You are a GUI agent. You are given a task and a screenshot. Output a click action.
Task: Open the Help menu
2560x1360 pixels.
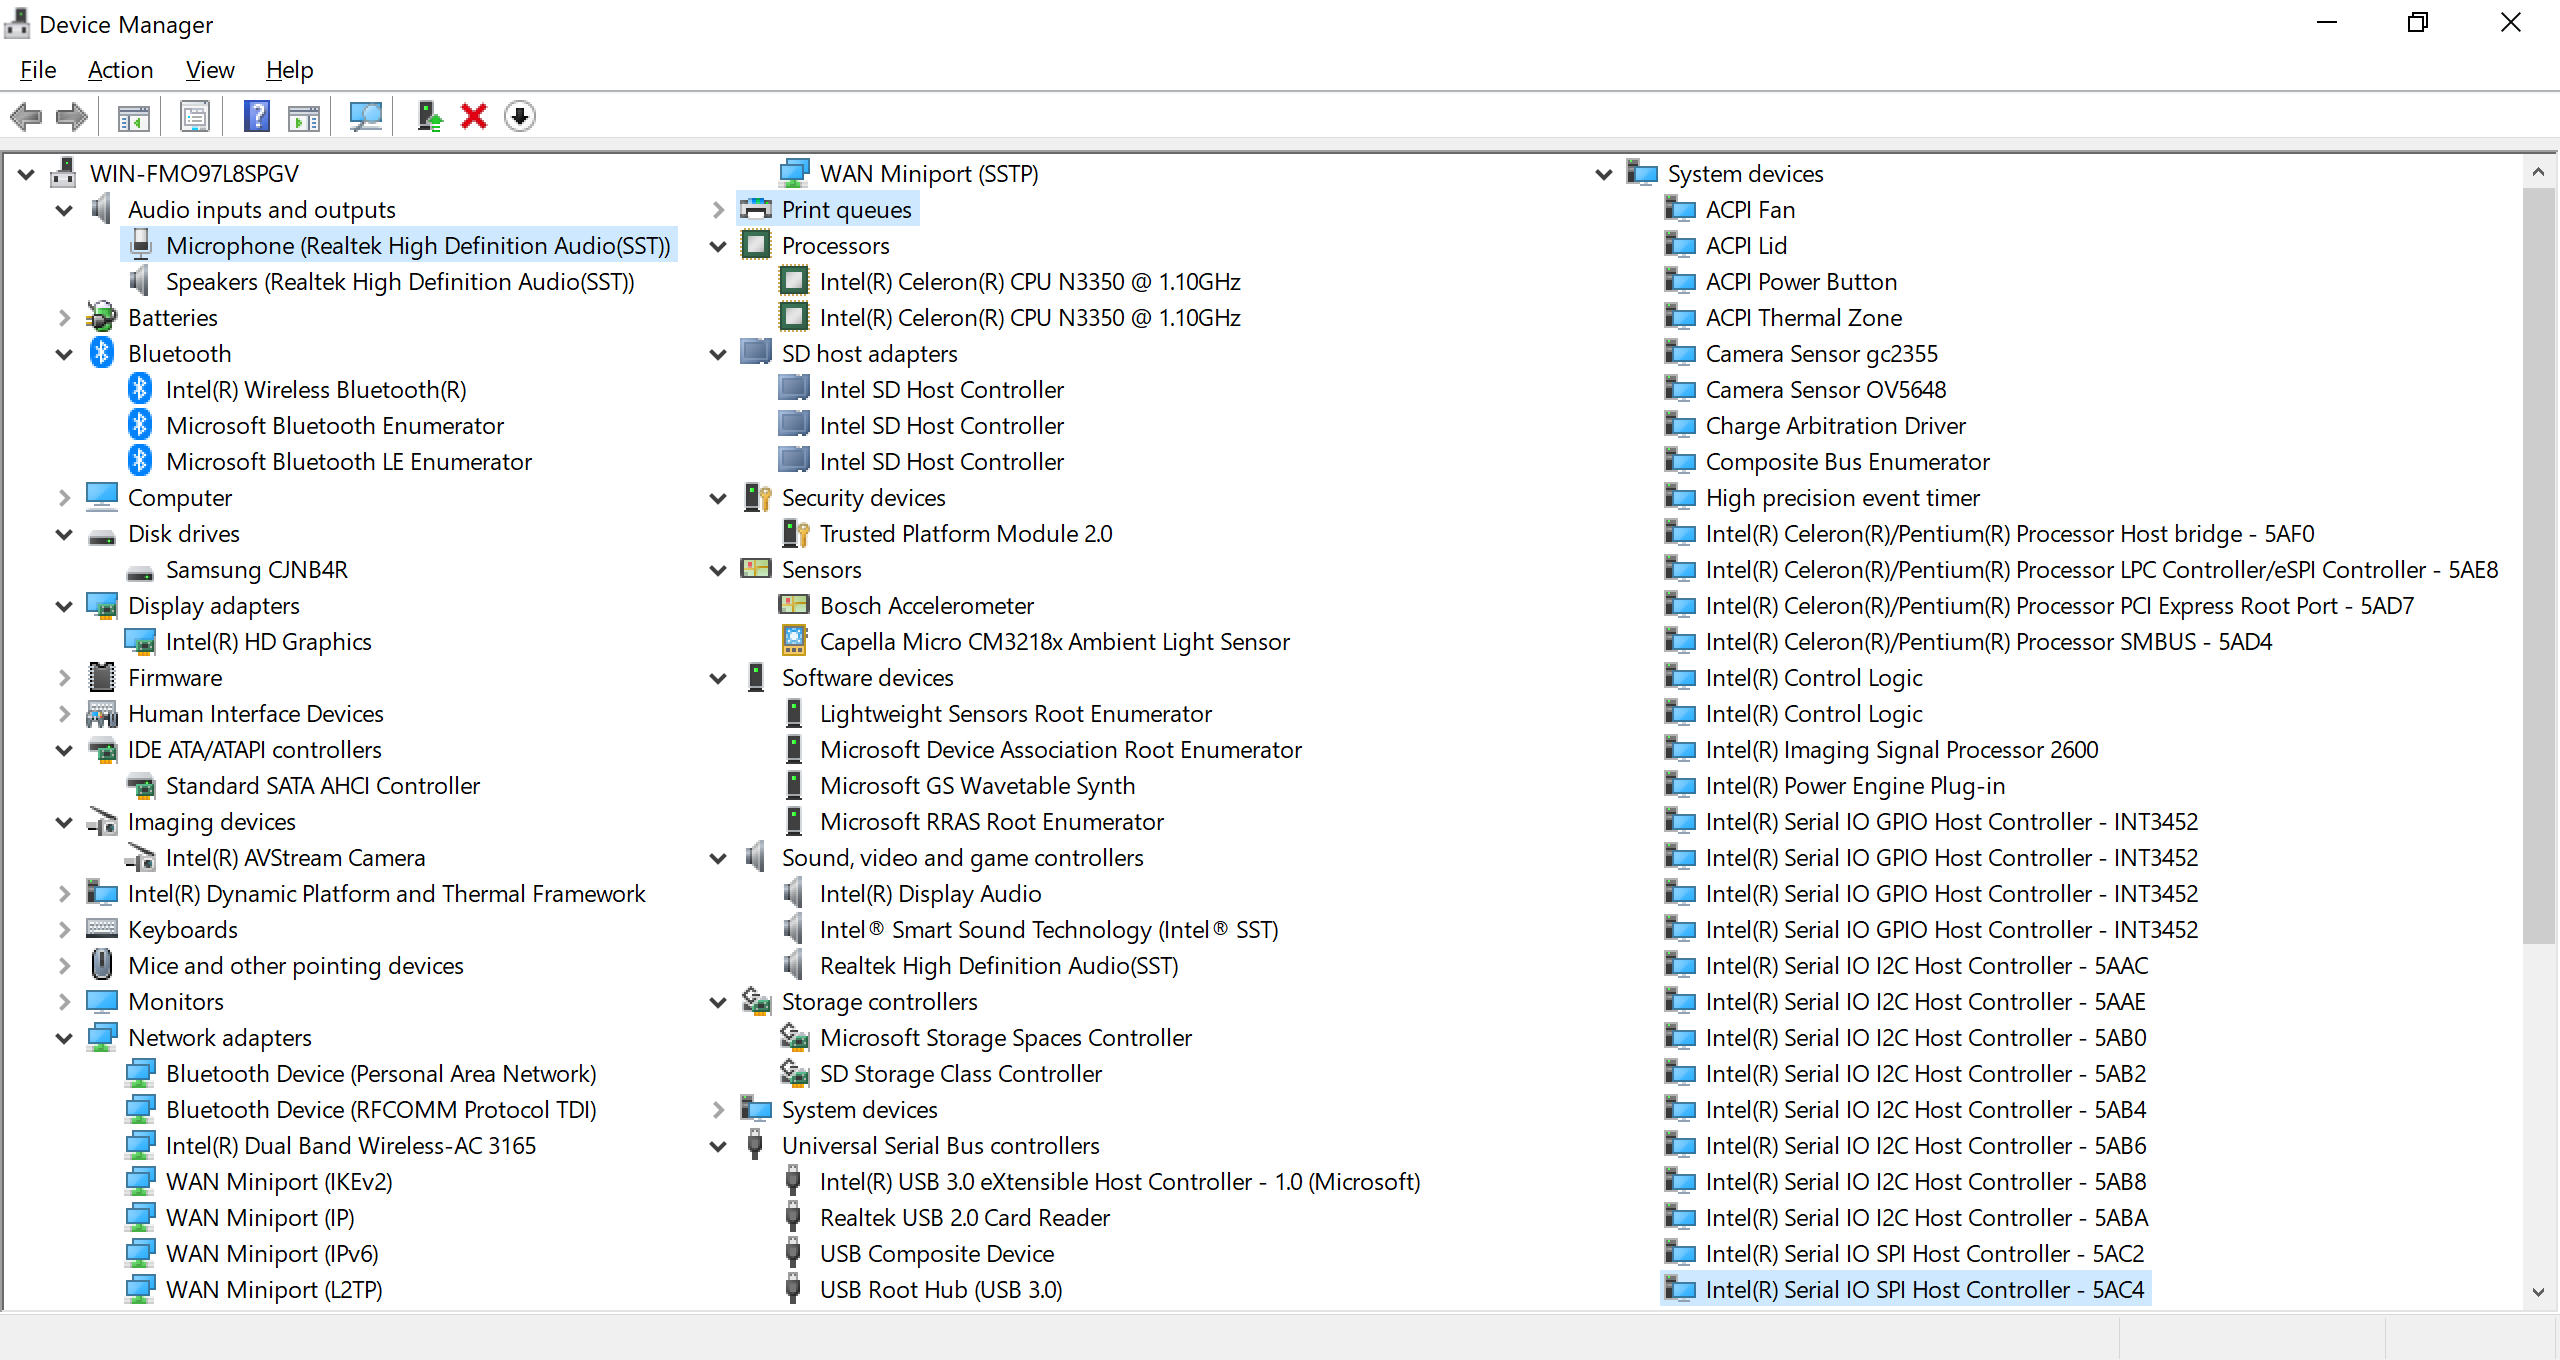click(x=290, y=70)
